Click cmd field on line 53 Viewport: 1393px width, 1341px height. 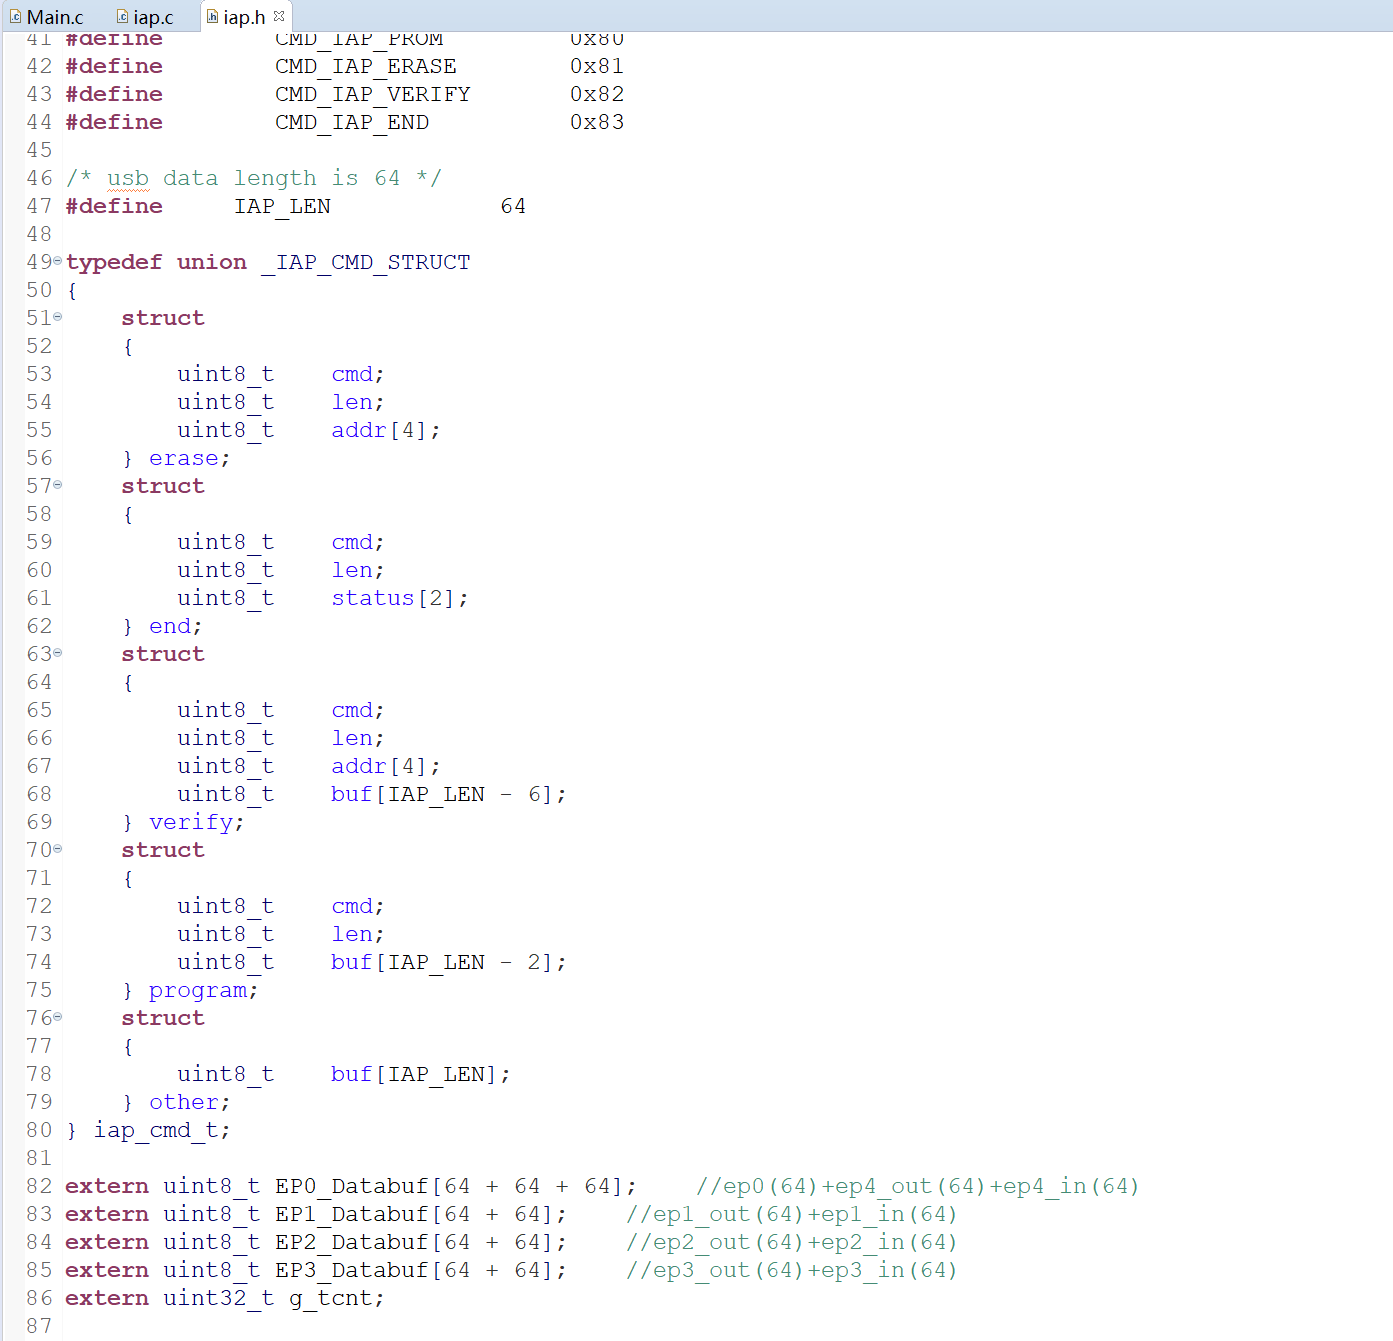coord(352,374)
